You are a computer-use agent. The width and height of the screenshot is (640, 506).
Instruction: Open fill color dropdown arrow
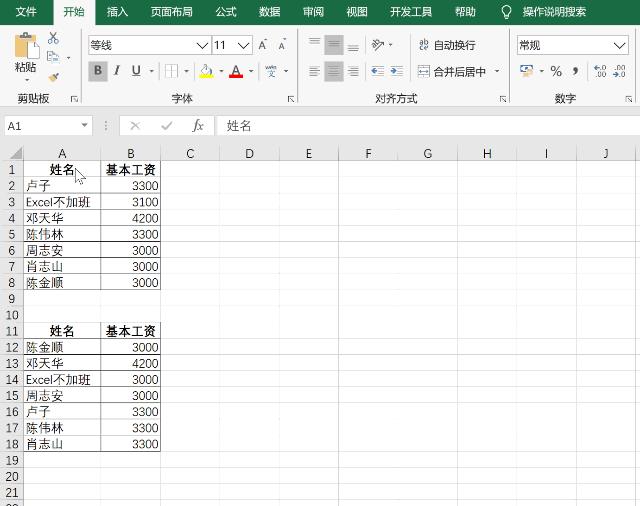pos(221,71)
